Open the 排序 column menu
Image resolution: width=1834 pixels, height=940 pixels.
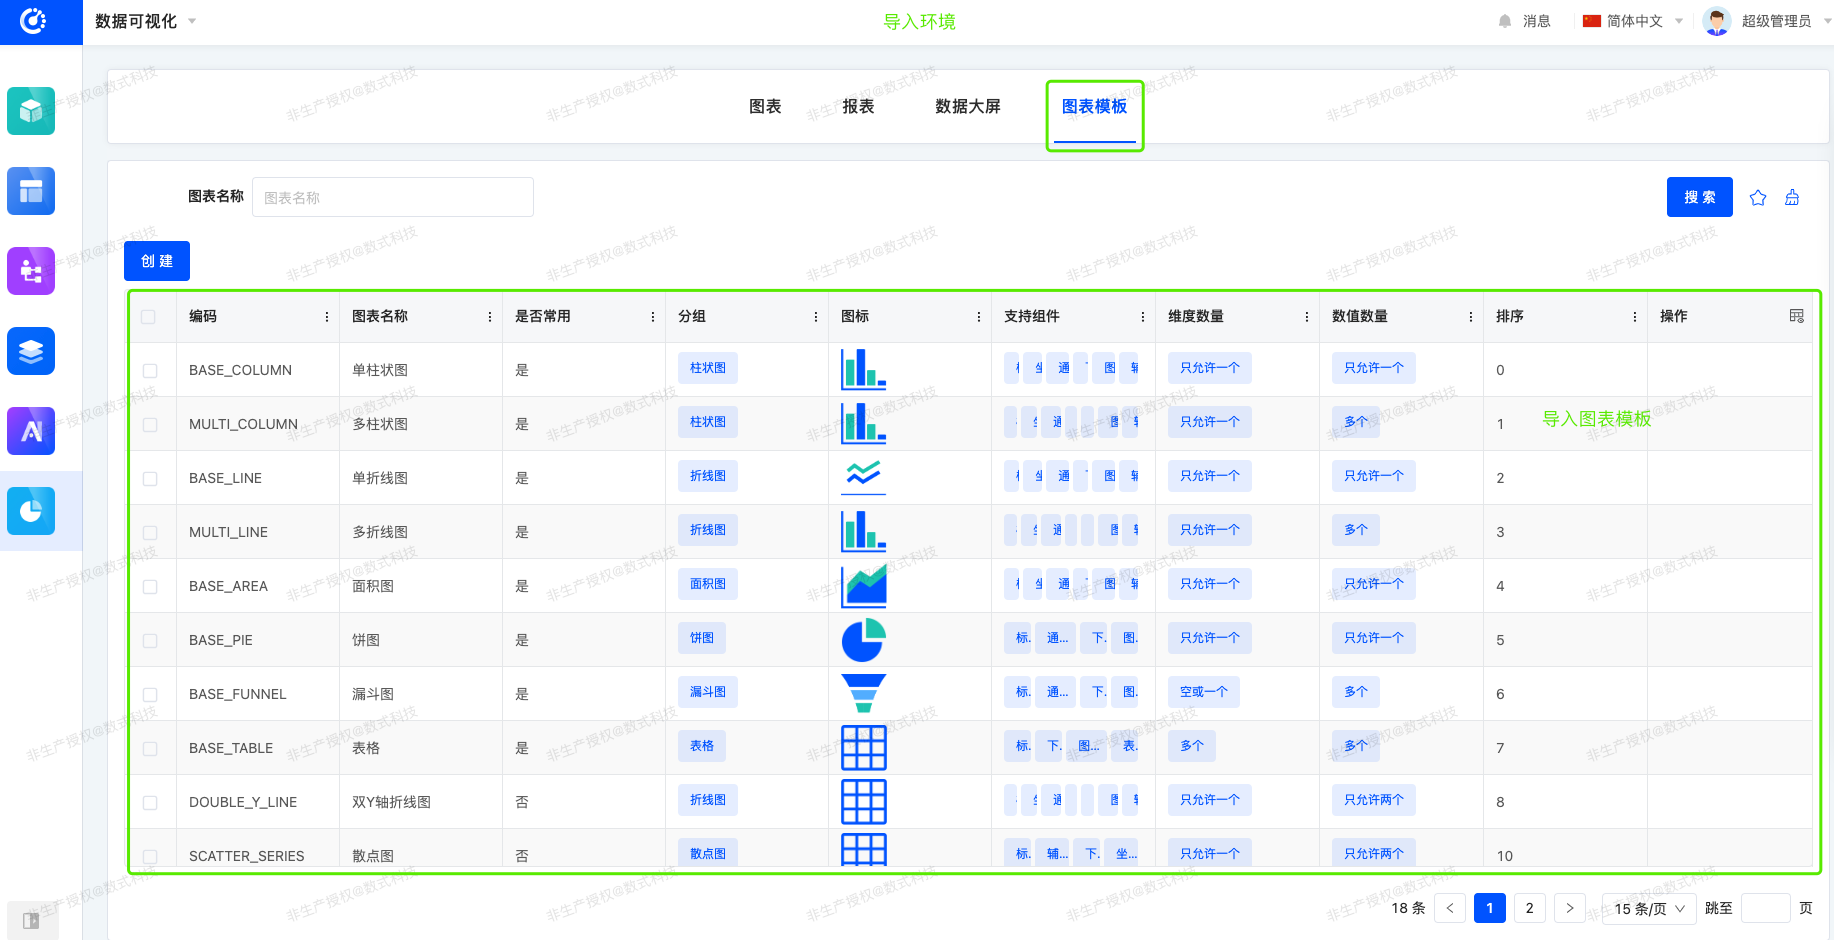[1635, 316]
